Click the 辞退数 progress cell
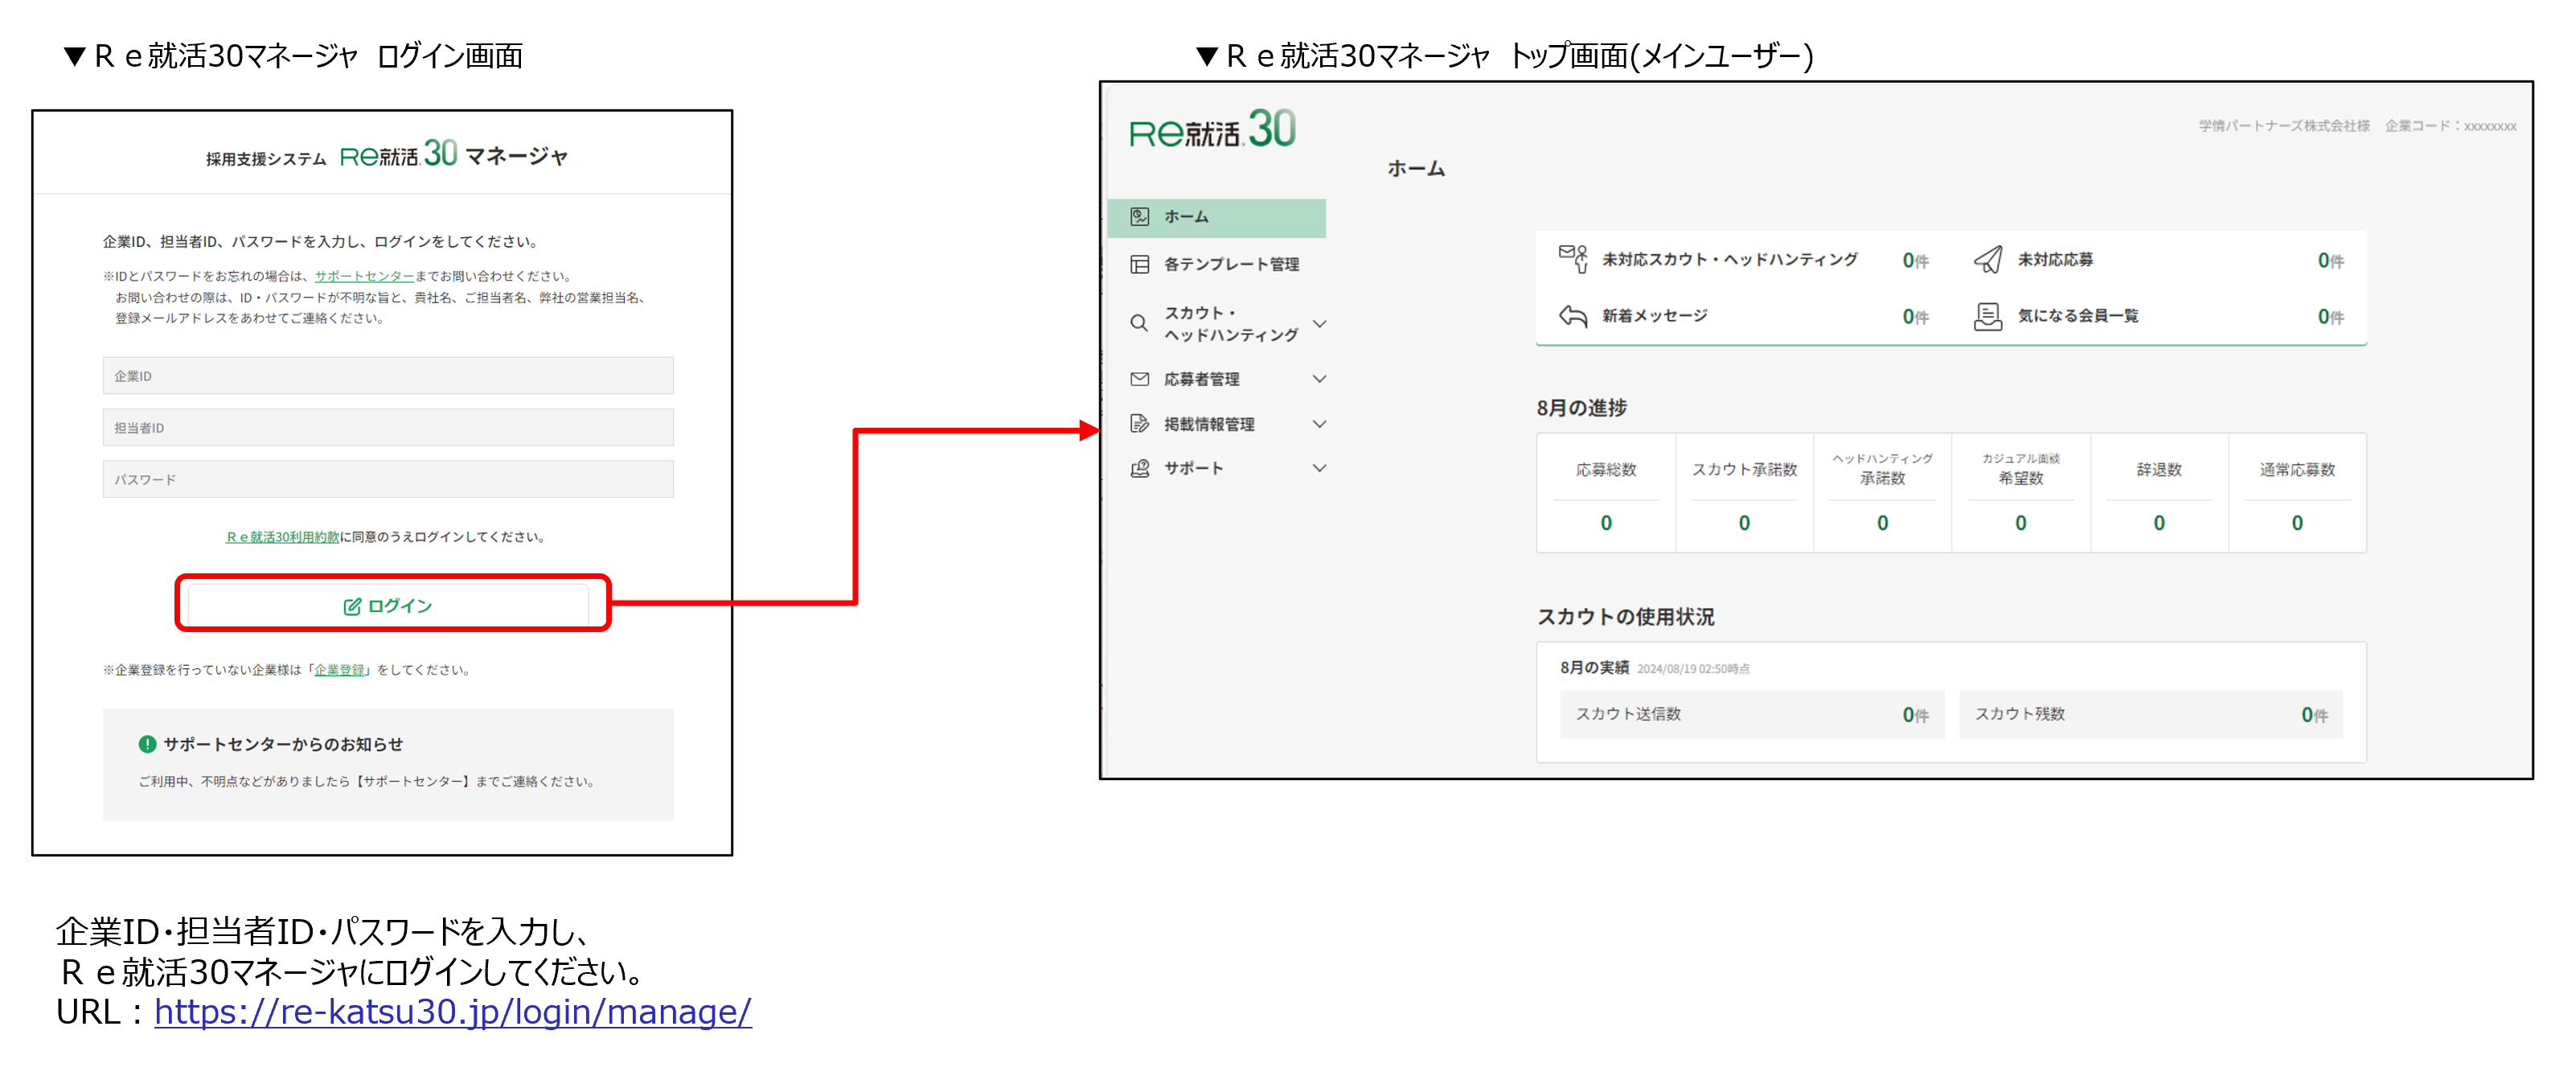This screenshot has height=1092, width=2576. pos(2158,493)
